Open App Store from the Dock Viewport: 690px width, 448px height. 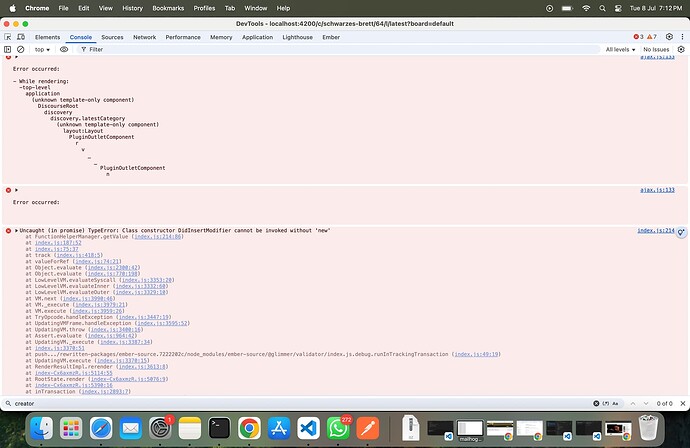click(x=279, y=428)
